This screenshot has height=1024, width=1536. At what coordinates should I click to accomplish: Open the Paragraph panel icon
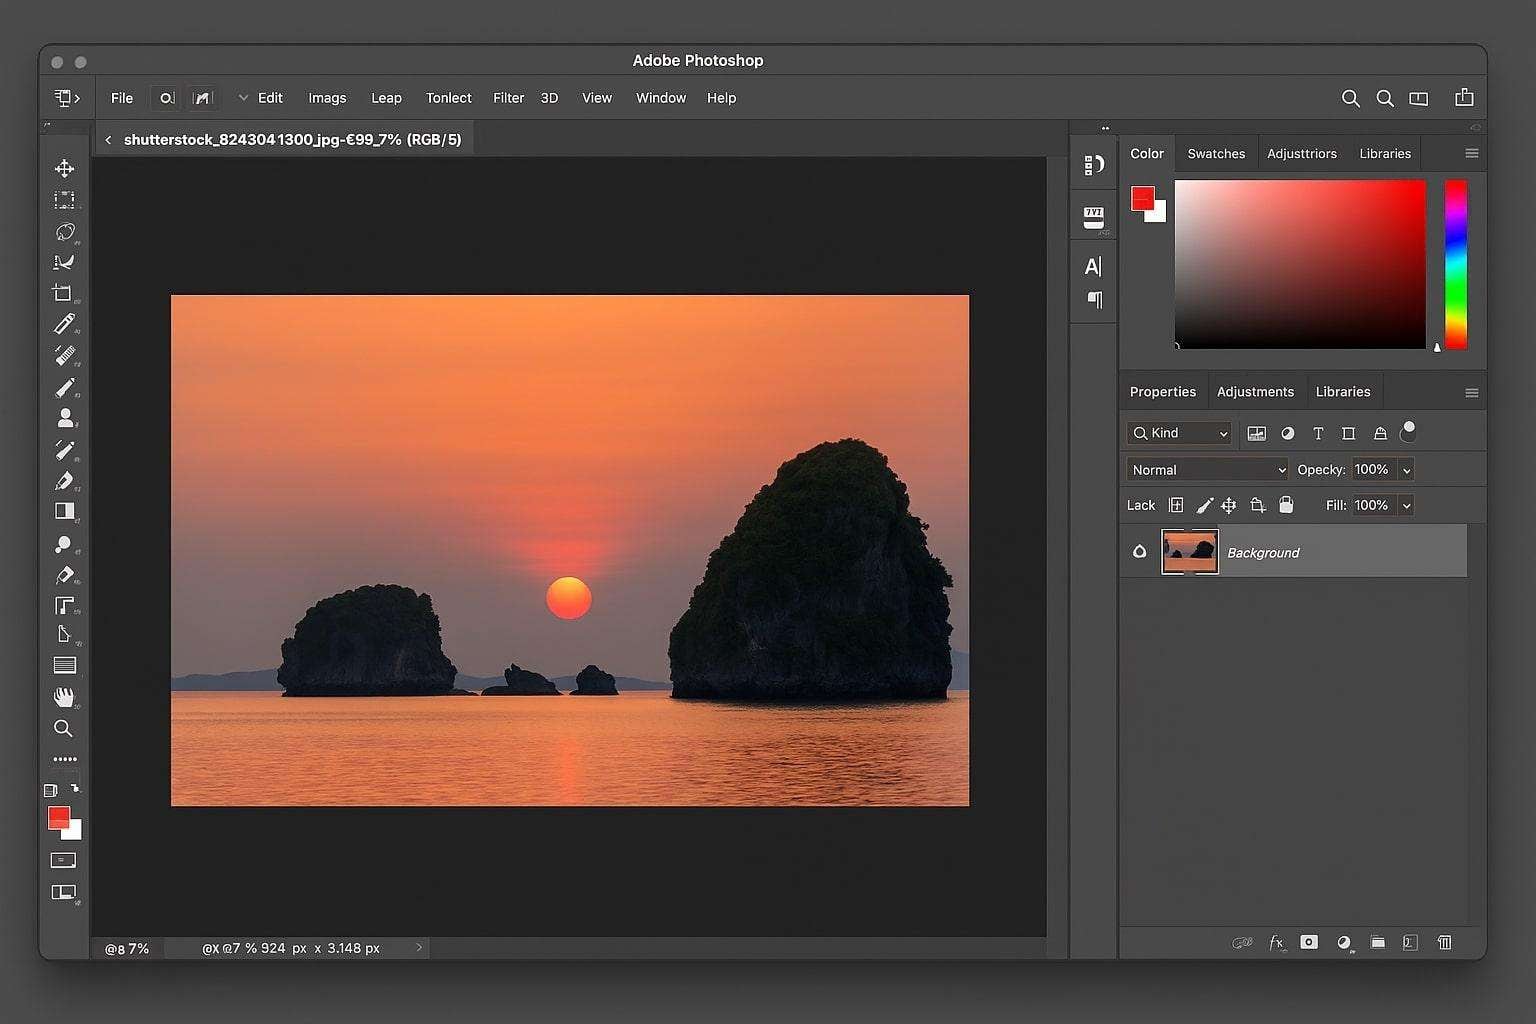point(1095,299)
